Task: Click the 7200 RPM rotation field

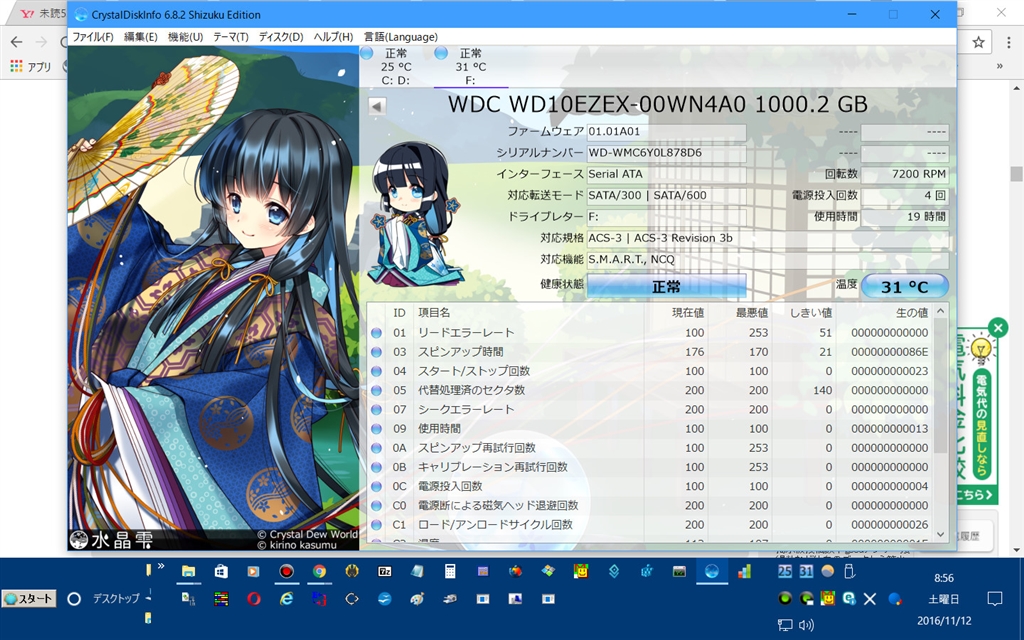Action: [x=904, y=174]
